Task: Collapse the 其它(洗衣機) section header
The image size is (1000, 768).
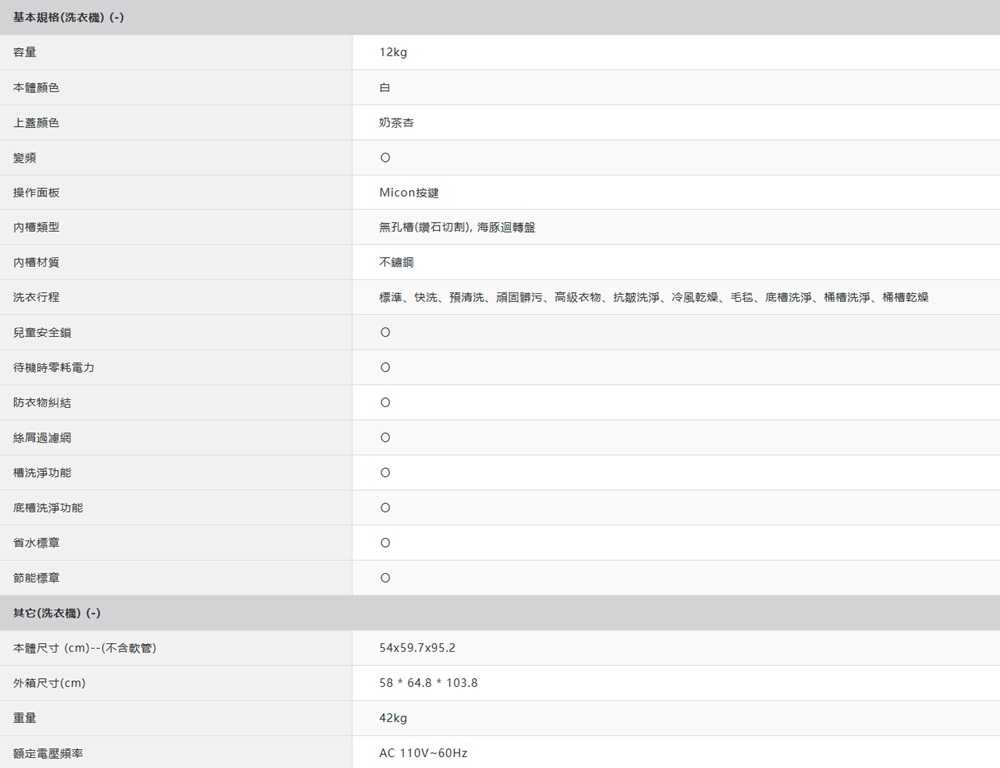Action: 57,613
